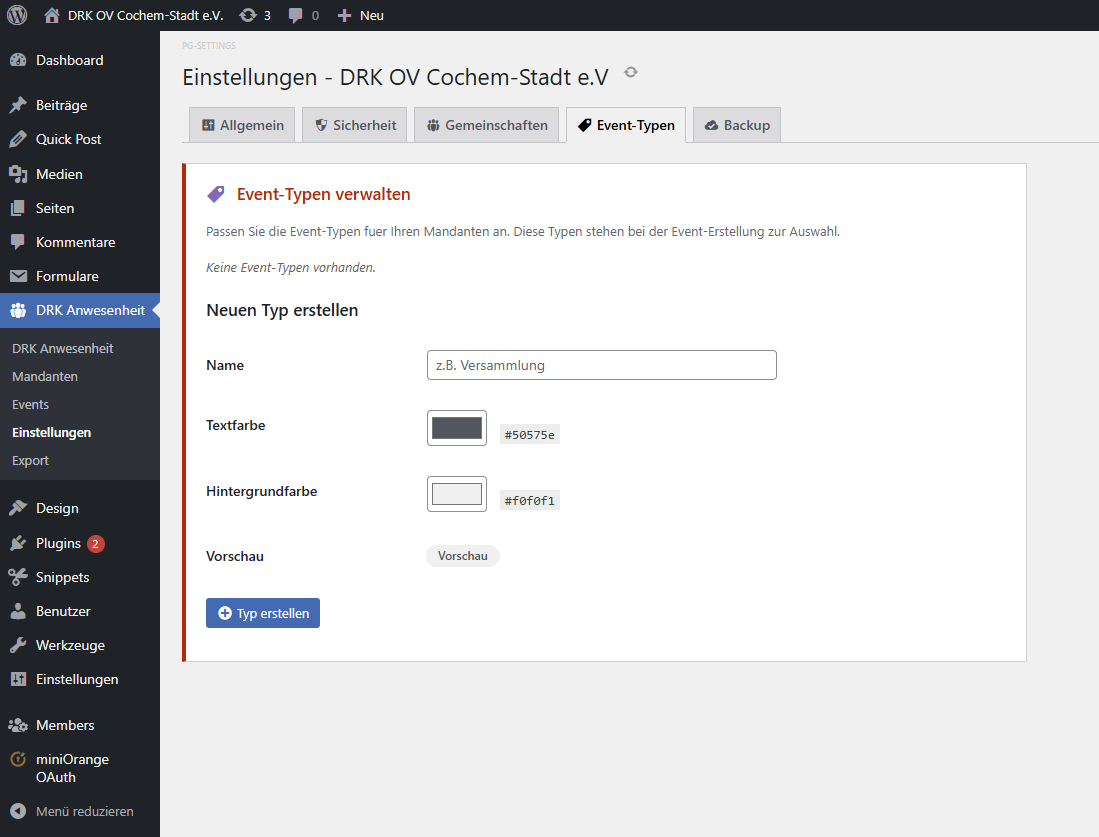This screenshot has width=1099, height=837.
Task: Click the refresh icon beside page title
Action: [x=631, y=72]
